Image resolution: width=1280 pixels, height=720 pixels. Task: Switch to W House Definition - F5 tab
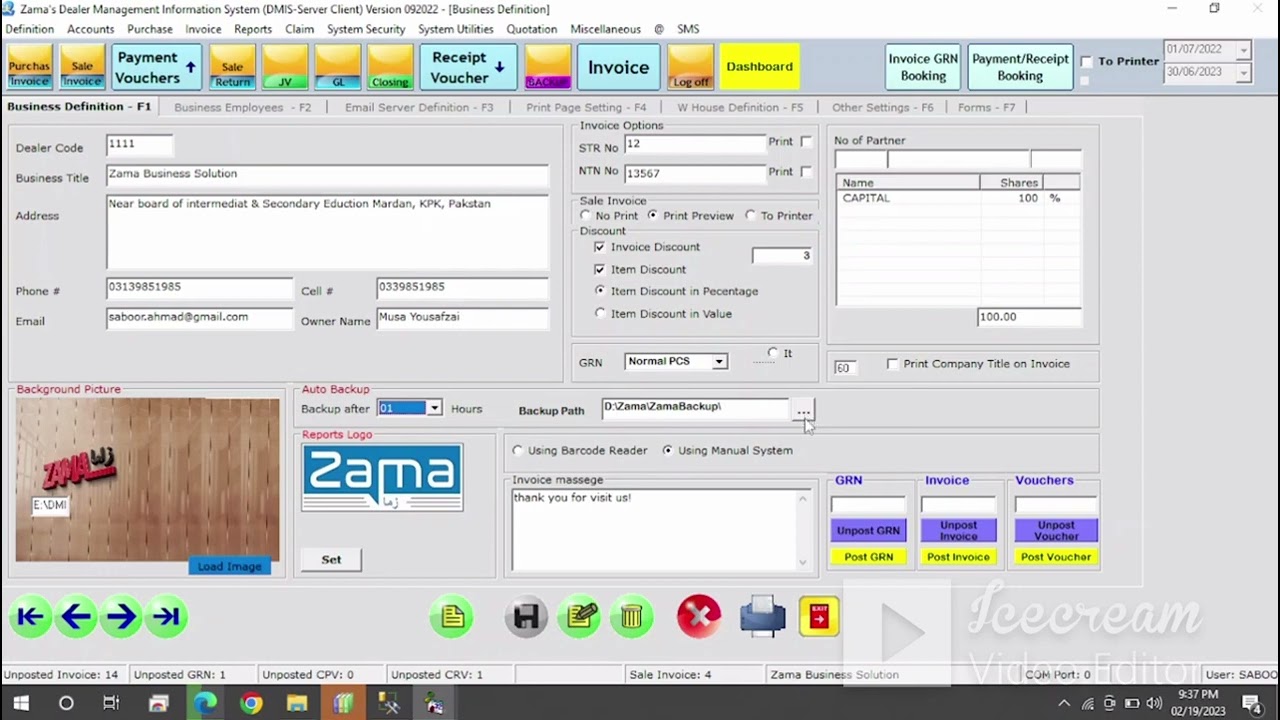point(740,107)
